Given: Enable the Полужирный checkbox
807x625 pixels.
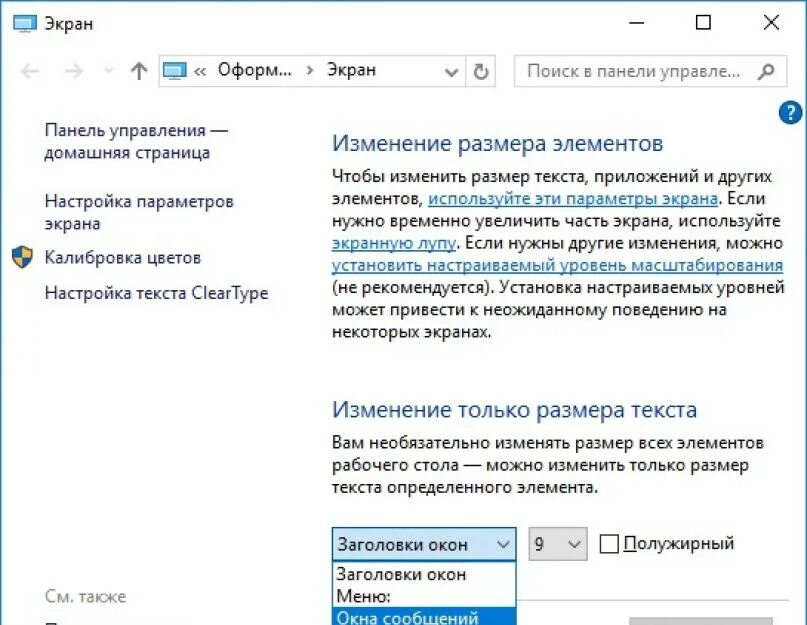Looking at the screenshot, I should point(609,544).
